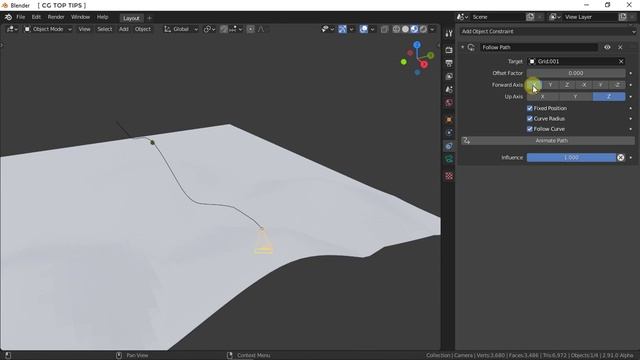
Task: Select wireframe viewport shading
Action: [x=396, y=29]
